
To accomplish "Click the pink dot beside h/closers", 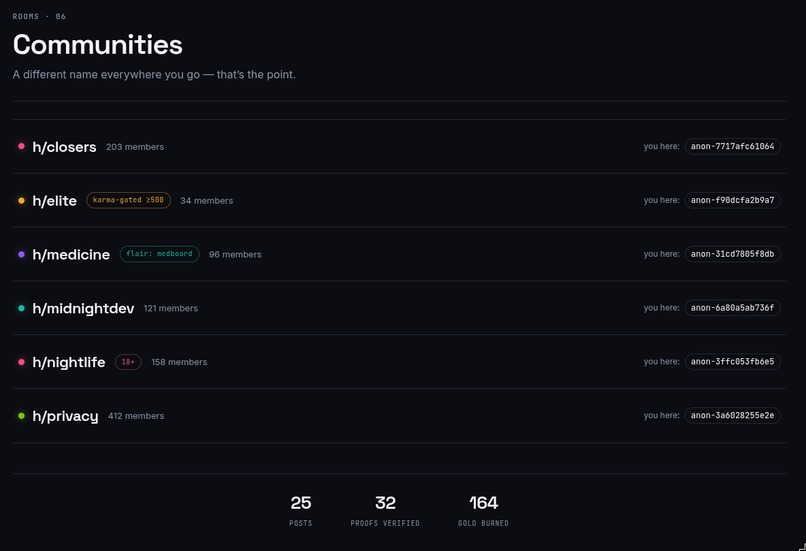I will (22, 146).
